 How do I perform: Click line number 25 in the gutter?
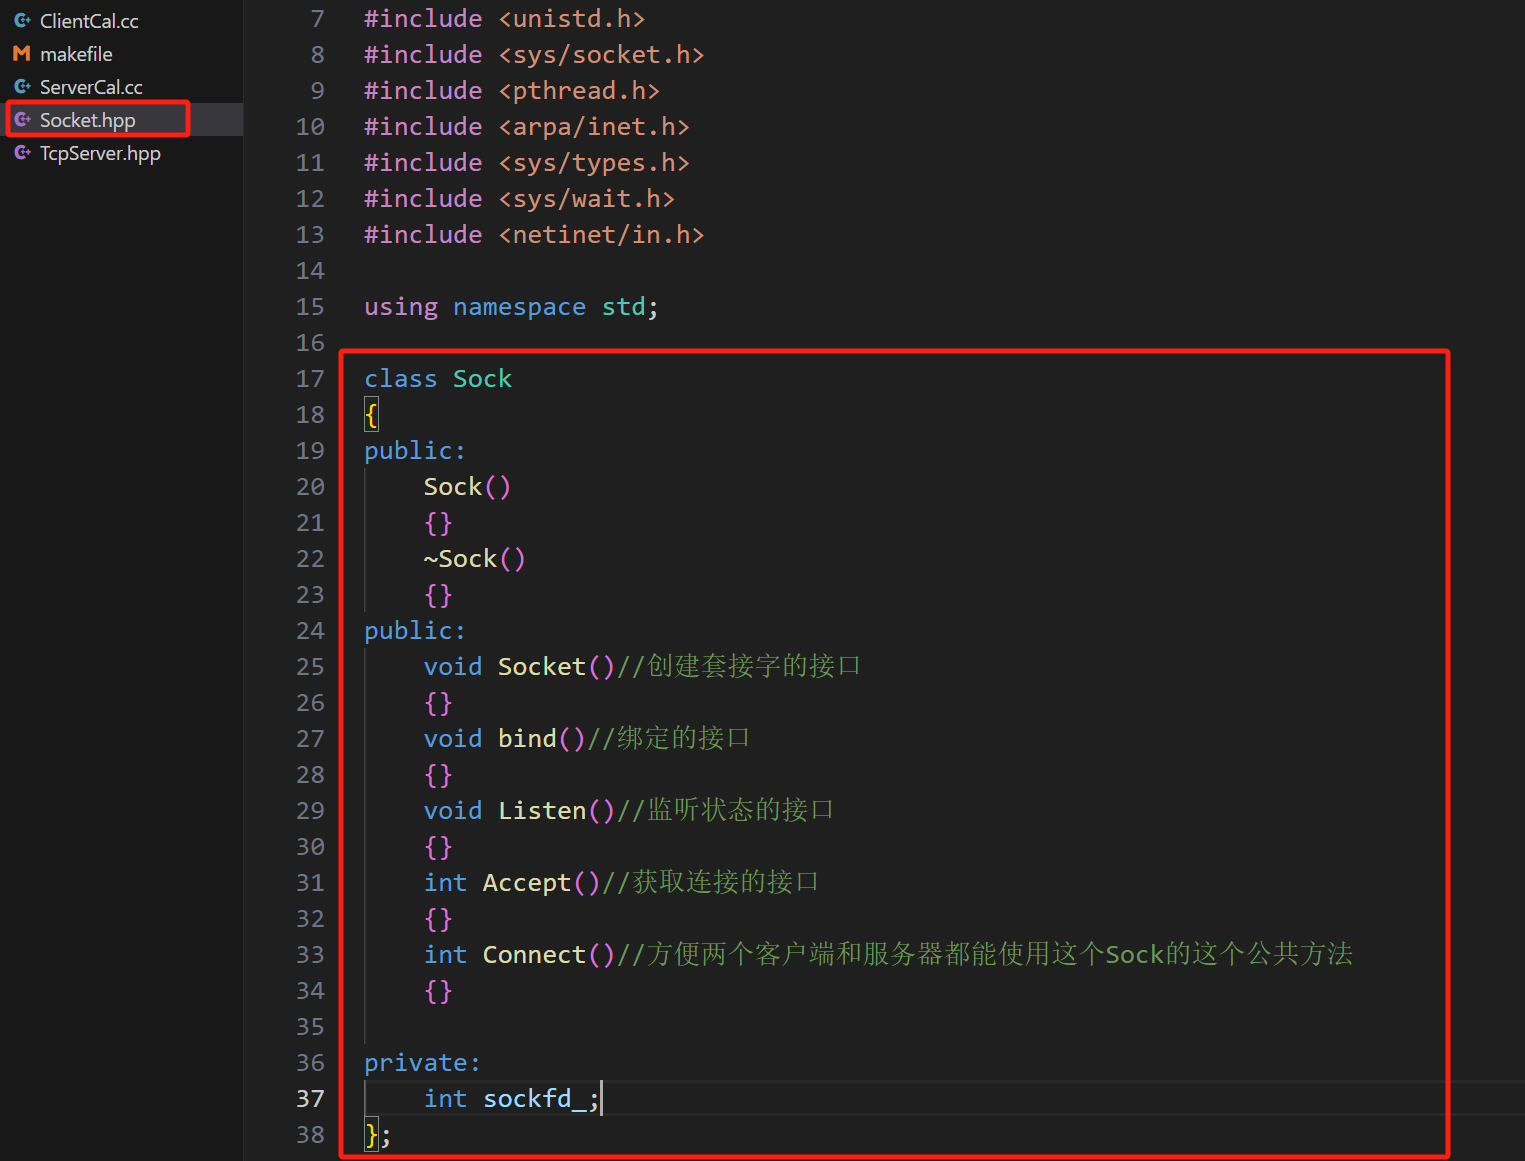[310, 667]
